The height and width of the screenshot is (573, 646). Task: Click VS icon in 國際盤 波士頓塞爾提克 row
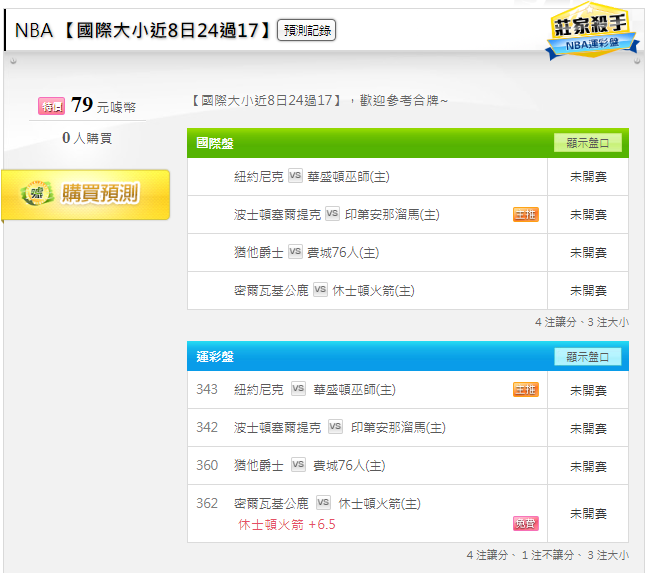tap(332, 214)
